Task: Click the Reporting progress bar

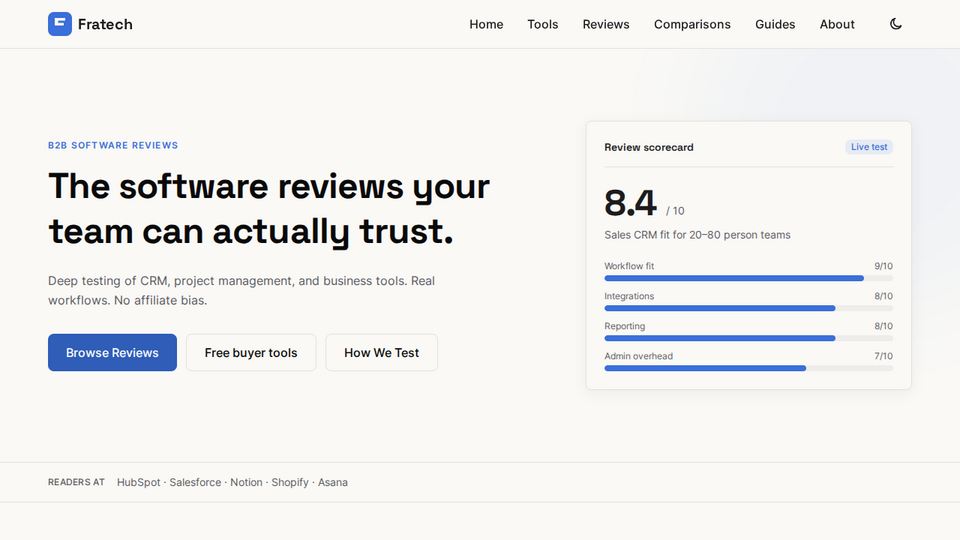Action: coord(748,339)
